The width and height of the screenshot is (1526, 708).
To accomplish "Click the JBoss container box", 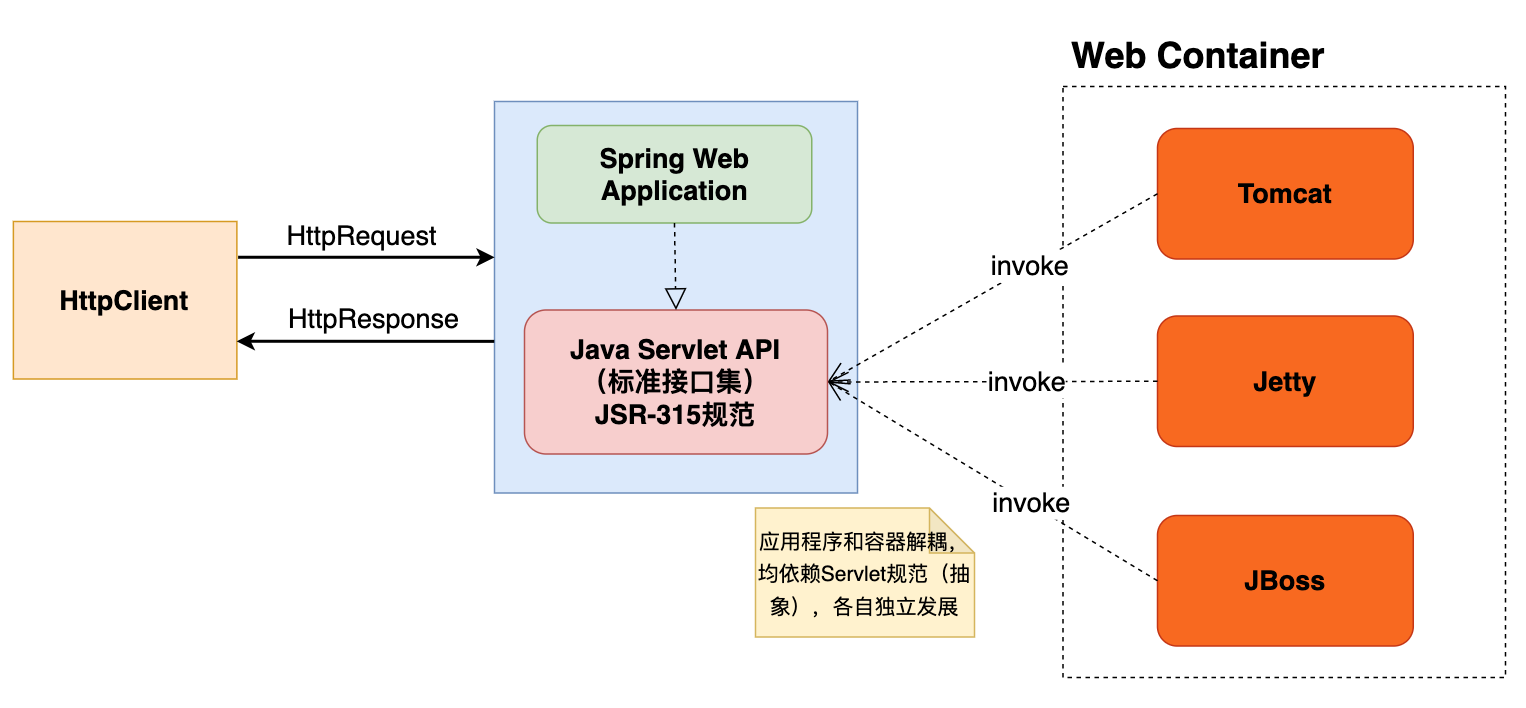I will tap(1285, 581).
